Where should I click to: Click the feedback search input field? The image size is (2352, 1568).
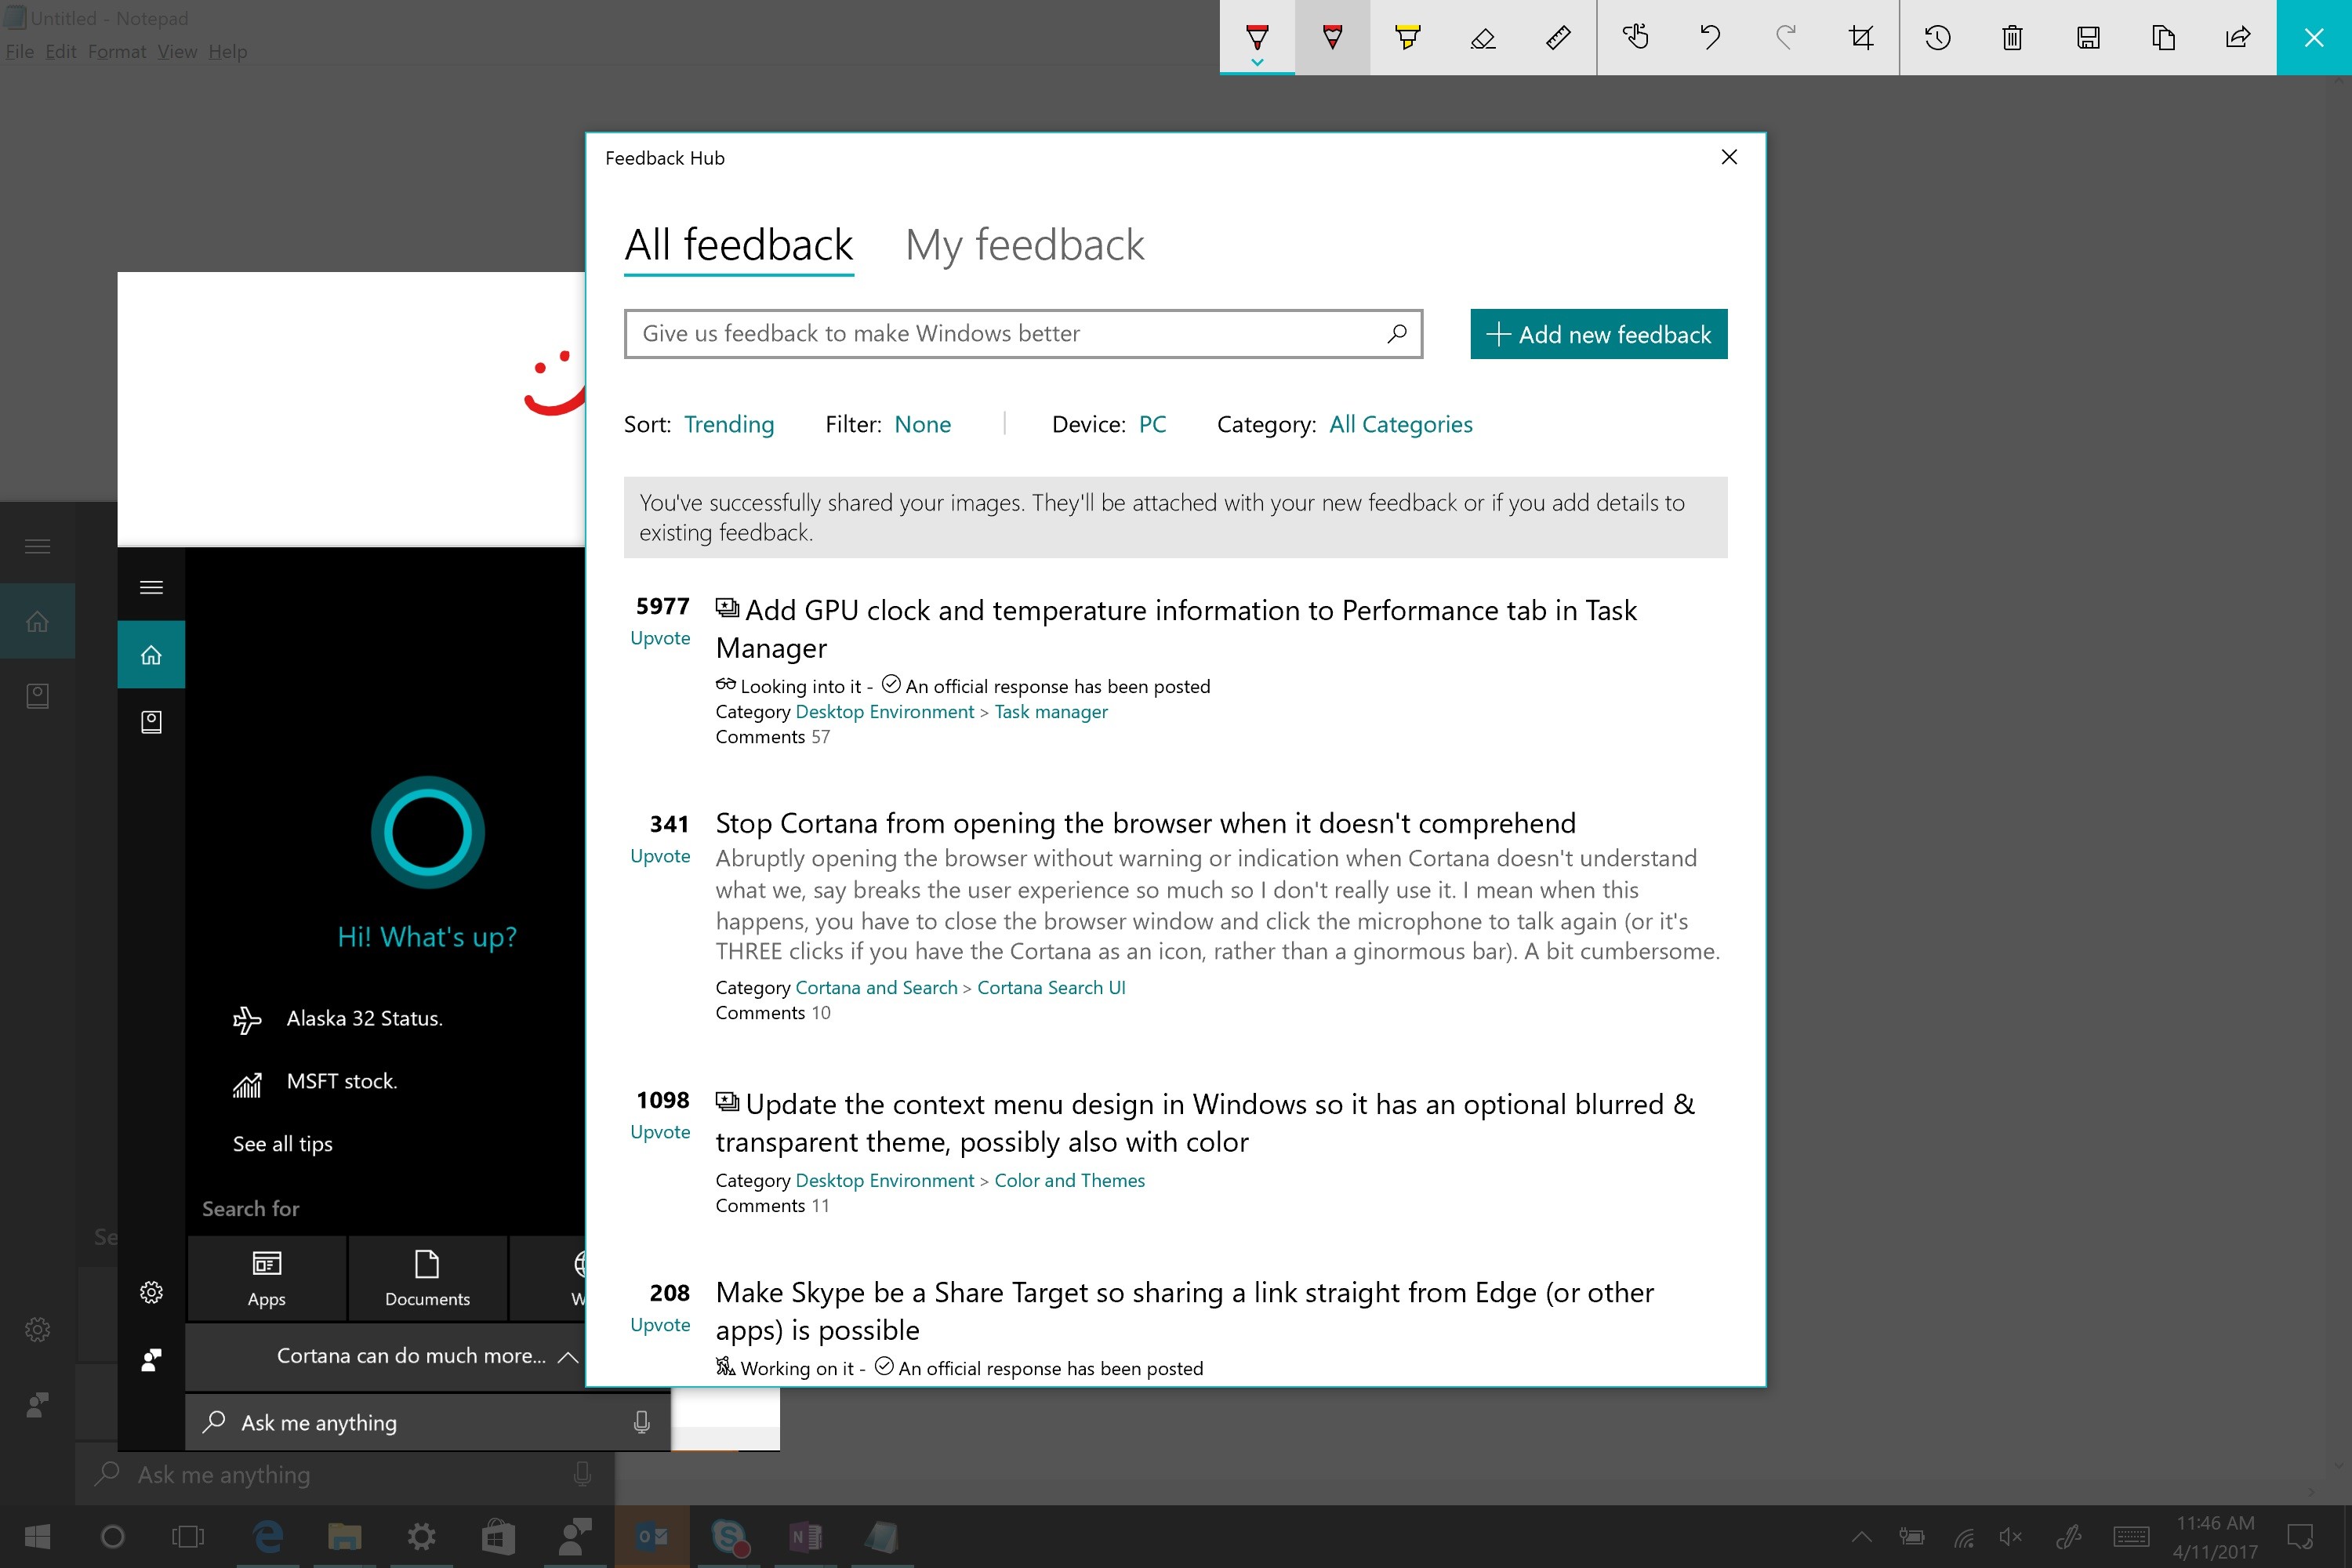pos(1000,333)
